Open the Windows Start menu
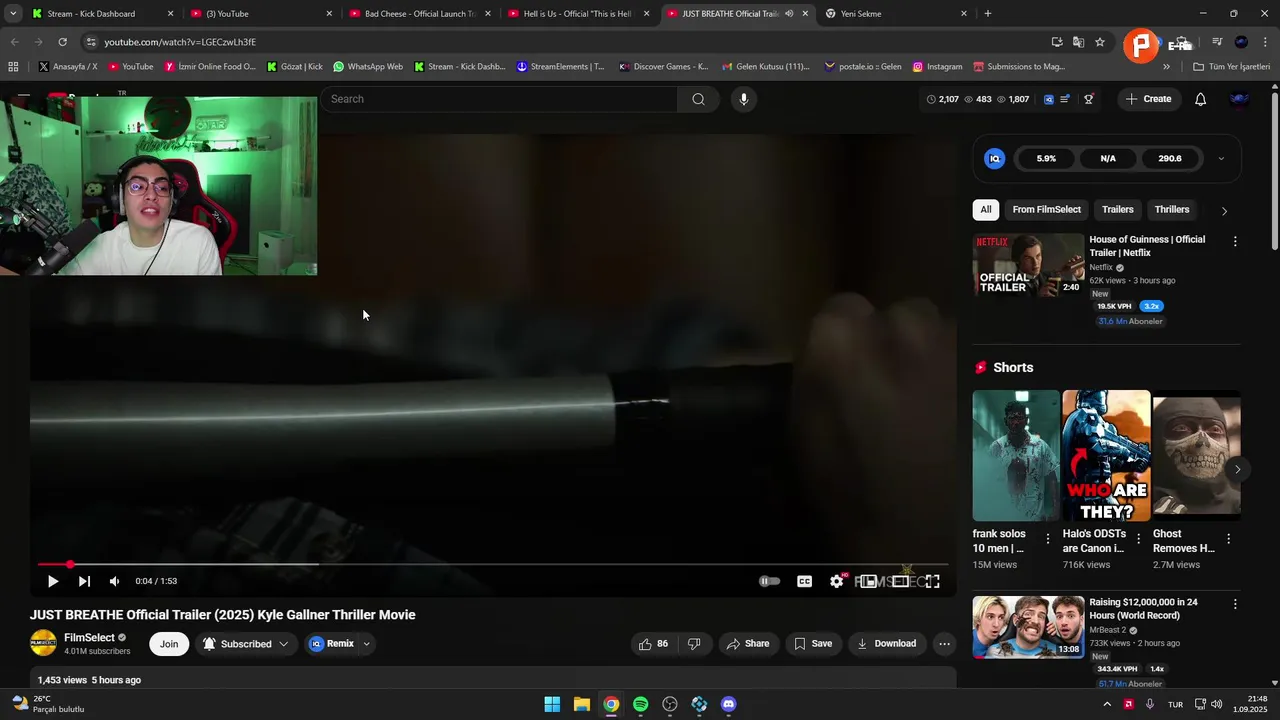1280x720 pixels. coord(552,704)
